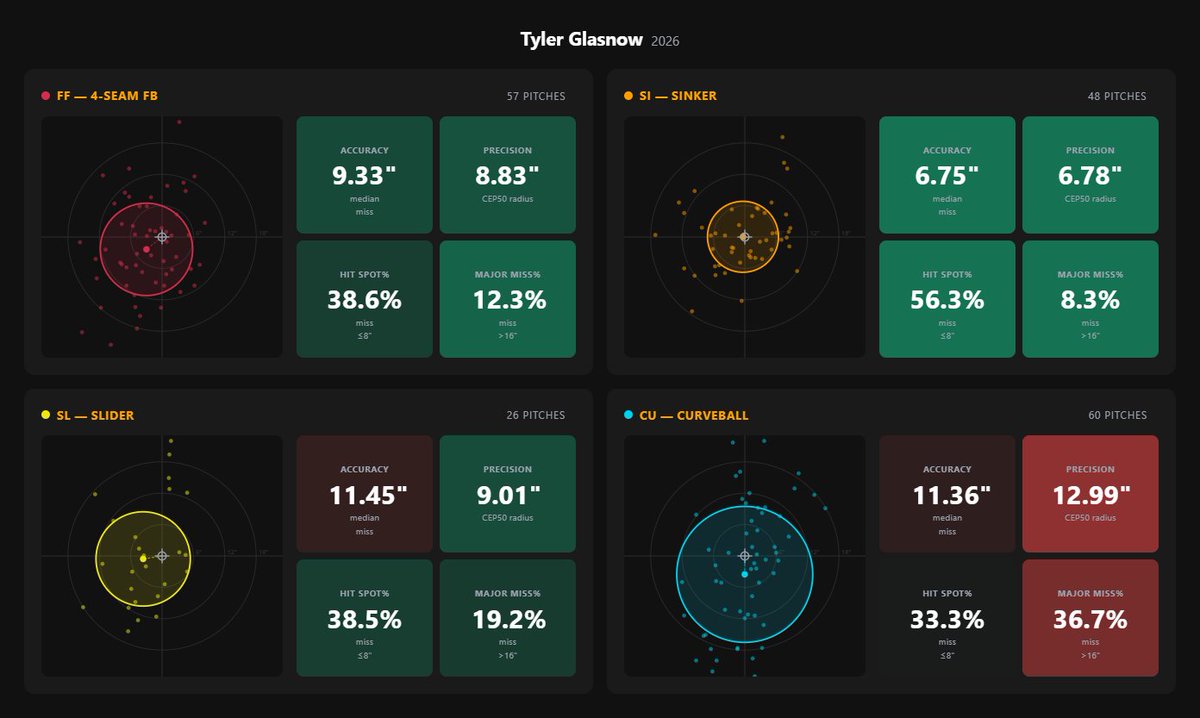Screen dimensions: 1200x718
Task: Click the Tyler Glasnow title
Action: pos(581,39)
